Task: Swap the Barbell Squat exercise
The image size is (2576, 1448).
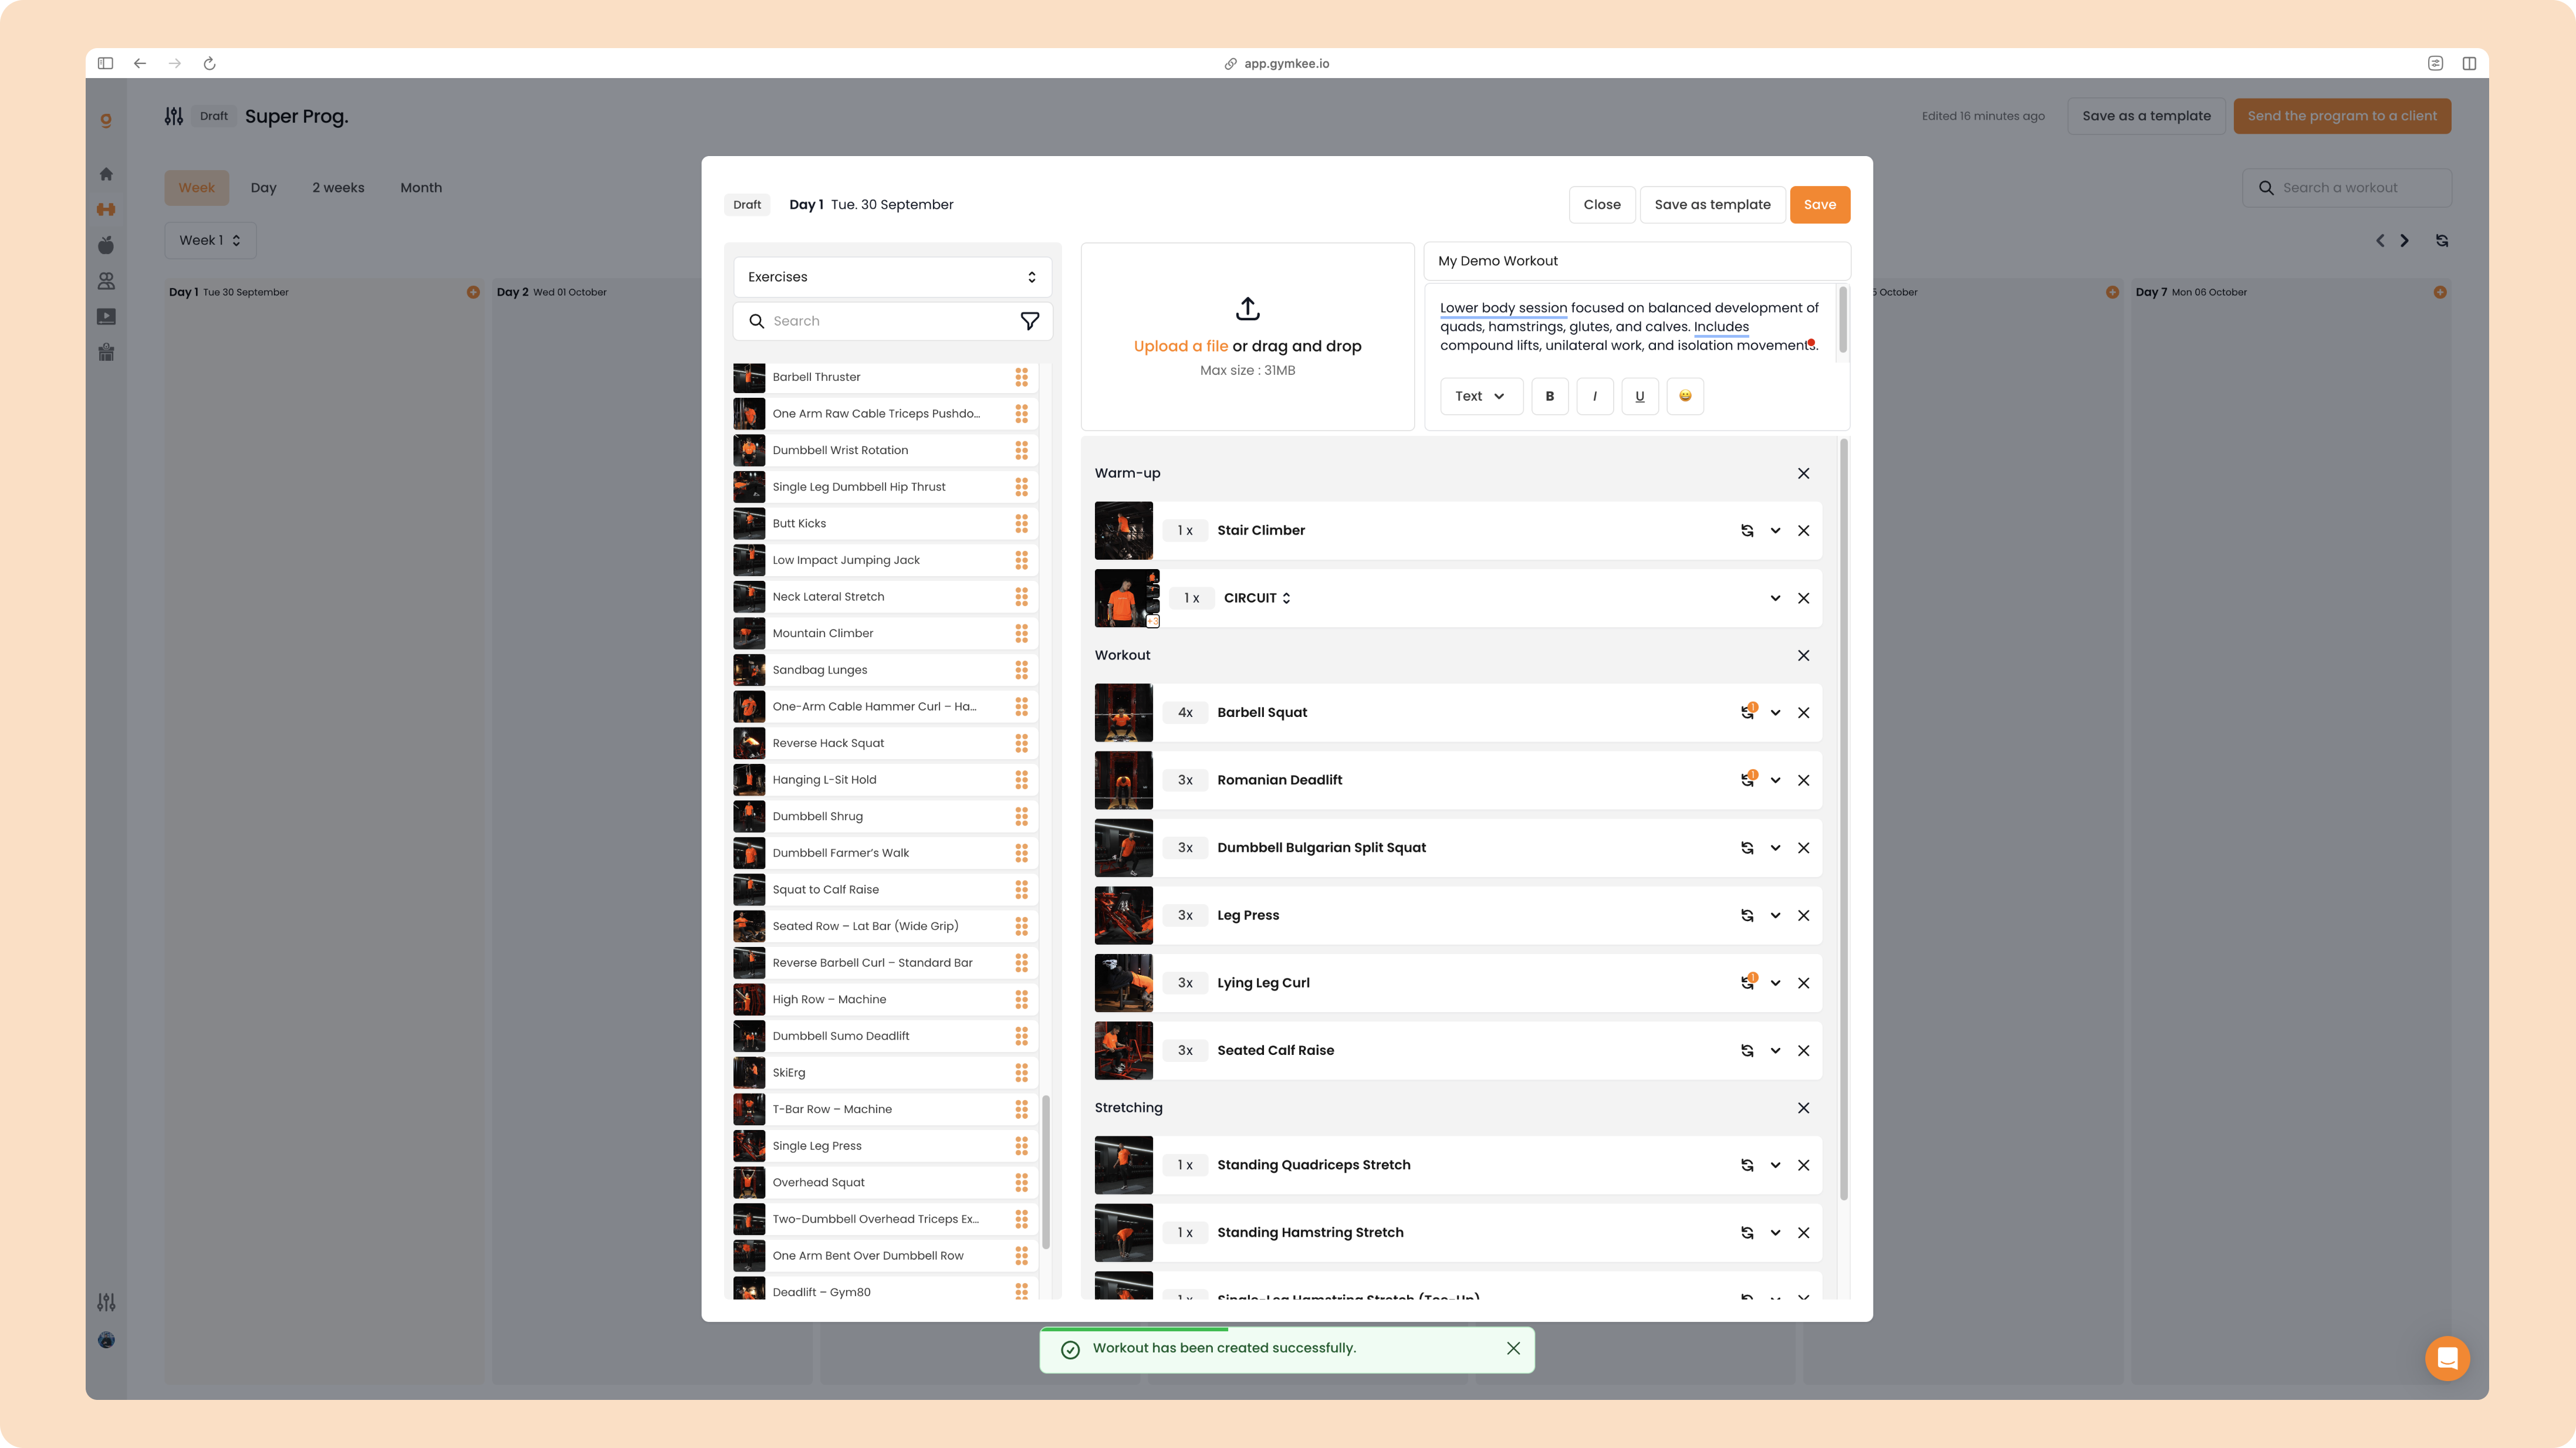Action: pyautogui.click(x=1747, y=712)
